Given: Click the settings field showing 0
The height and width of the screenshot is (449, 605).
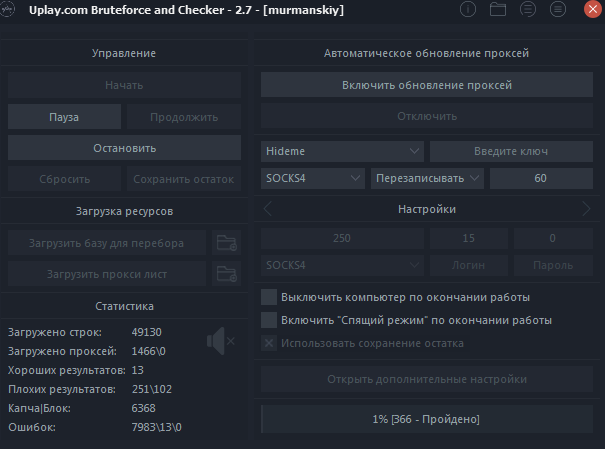Looking at the screenshot, I should tap(553, 238).
